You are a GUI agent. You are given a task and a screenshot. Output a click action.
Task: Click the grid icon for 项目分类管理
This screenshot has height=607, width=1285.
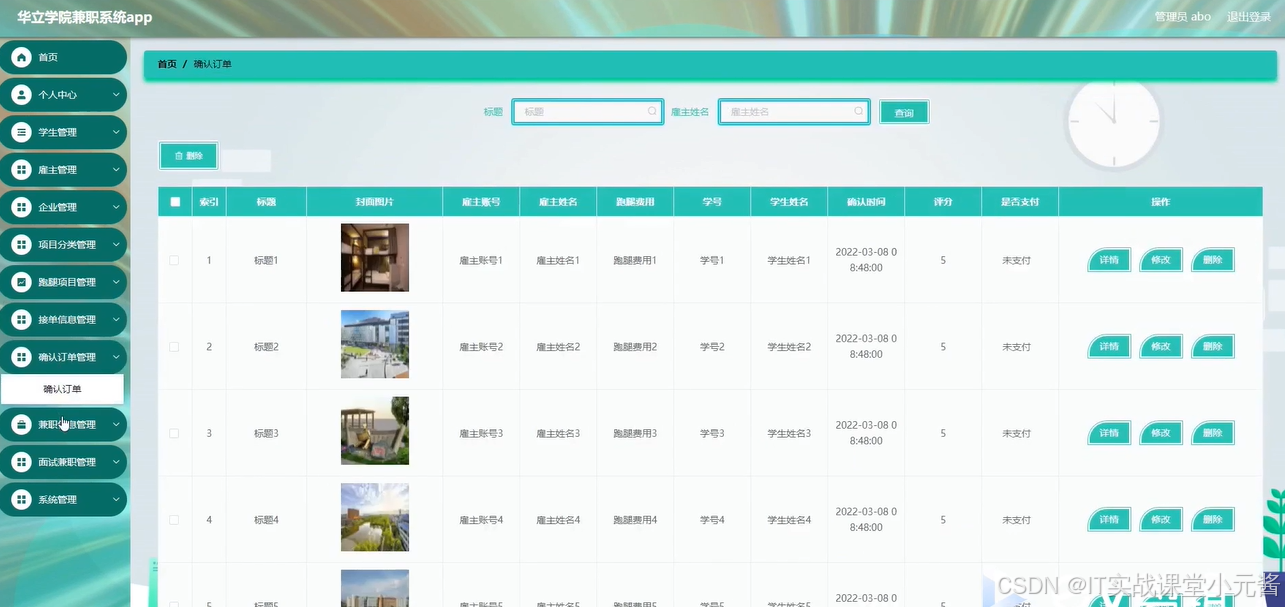pos(22,245)
